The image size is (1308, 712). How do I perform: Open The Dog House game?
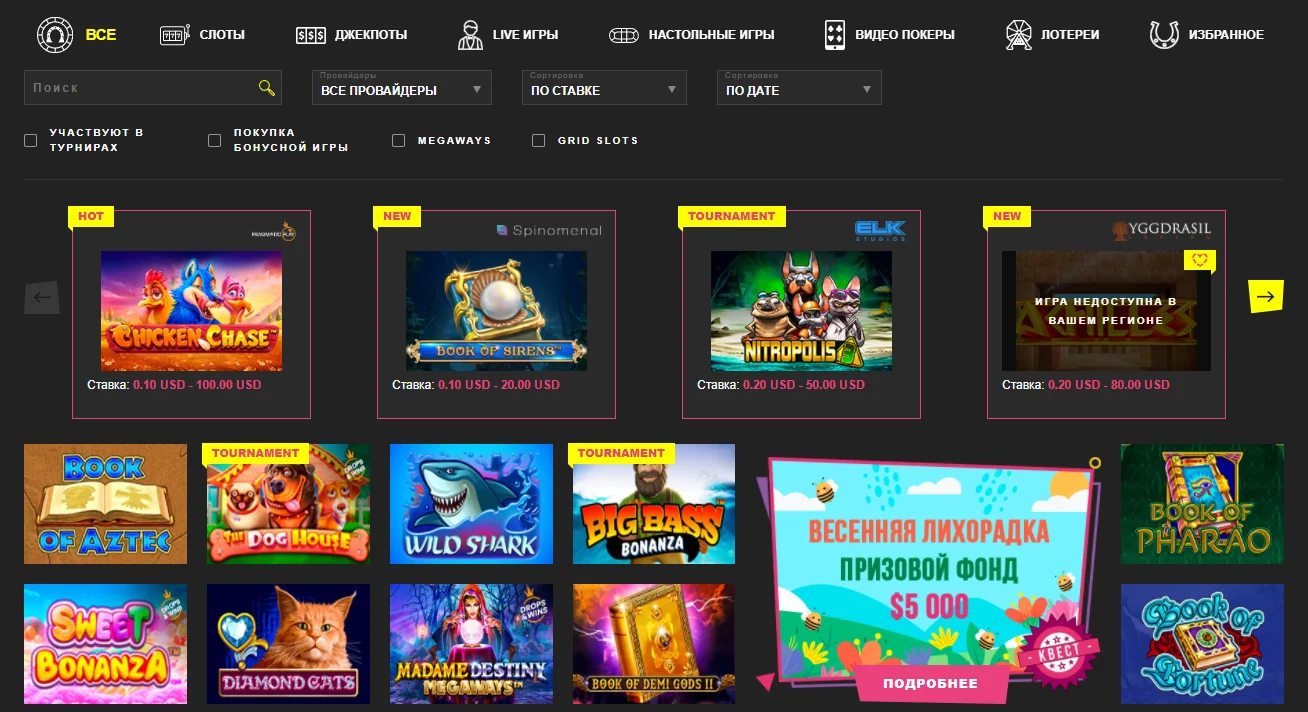tap(289, 504)
